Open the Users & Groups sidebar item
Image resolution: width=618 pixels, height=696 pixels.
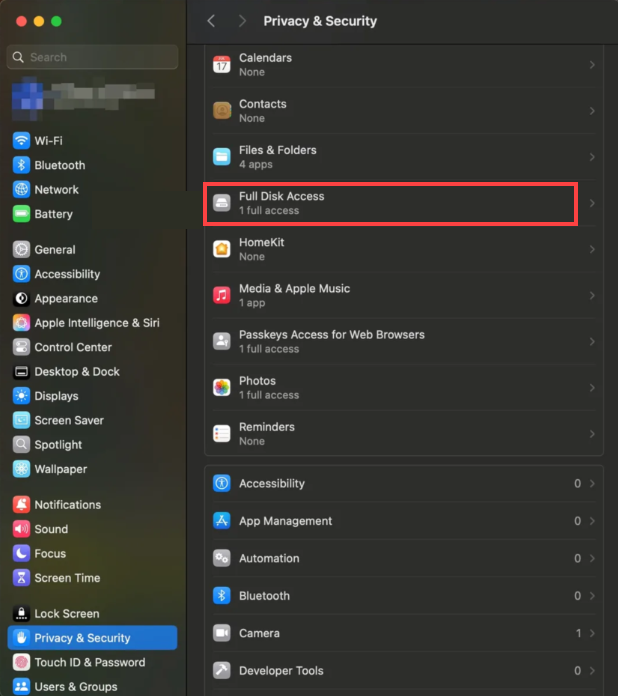point(92,687)
